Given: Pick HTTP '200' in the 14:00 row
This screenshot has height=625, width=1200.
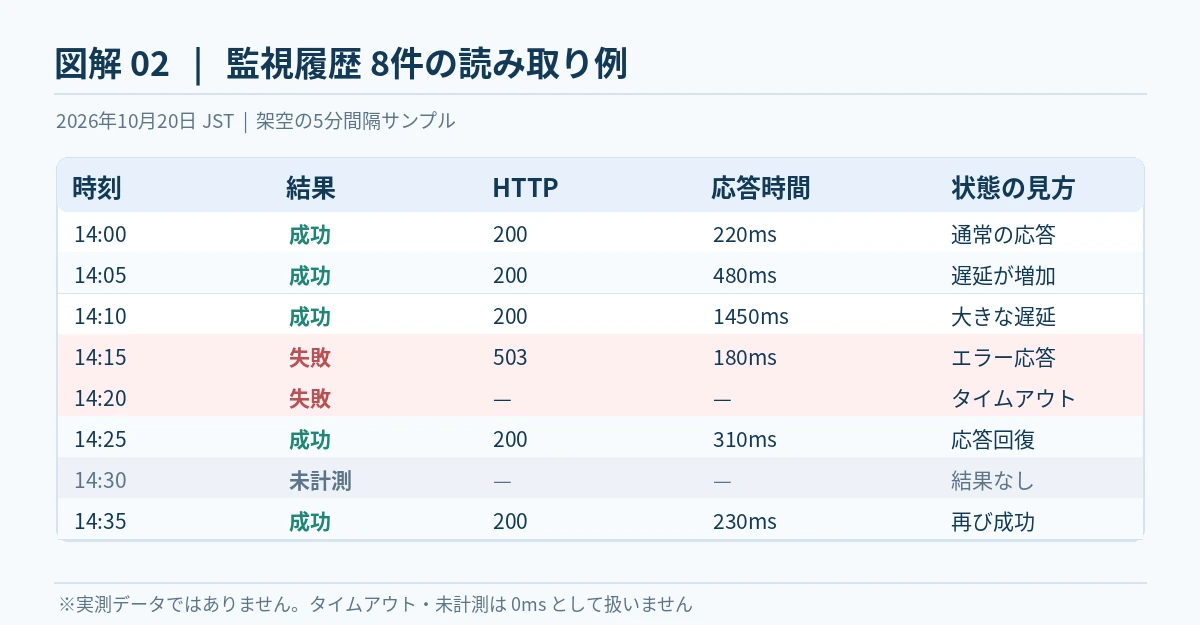Looking at the screenshot, I should tap(510, 235).
